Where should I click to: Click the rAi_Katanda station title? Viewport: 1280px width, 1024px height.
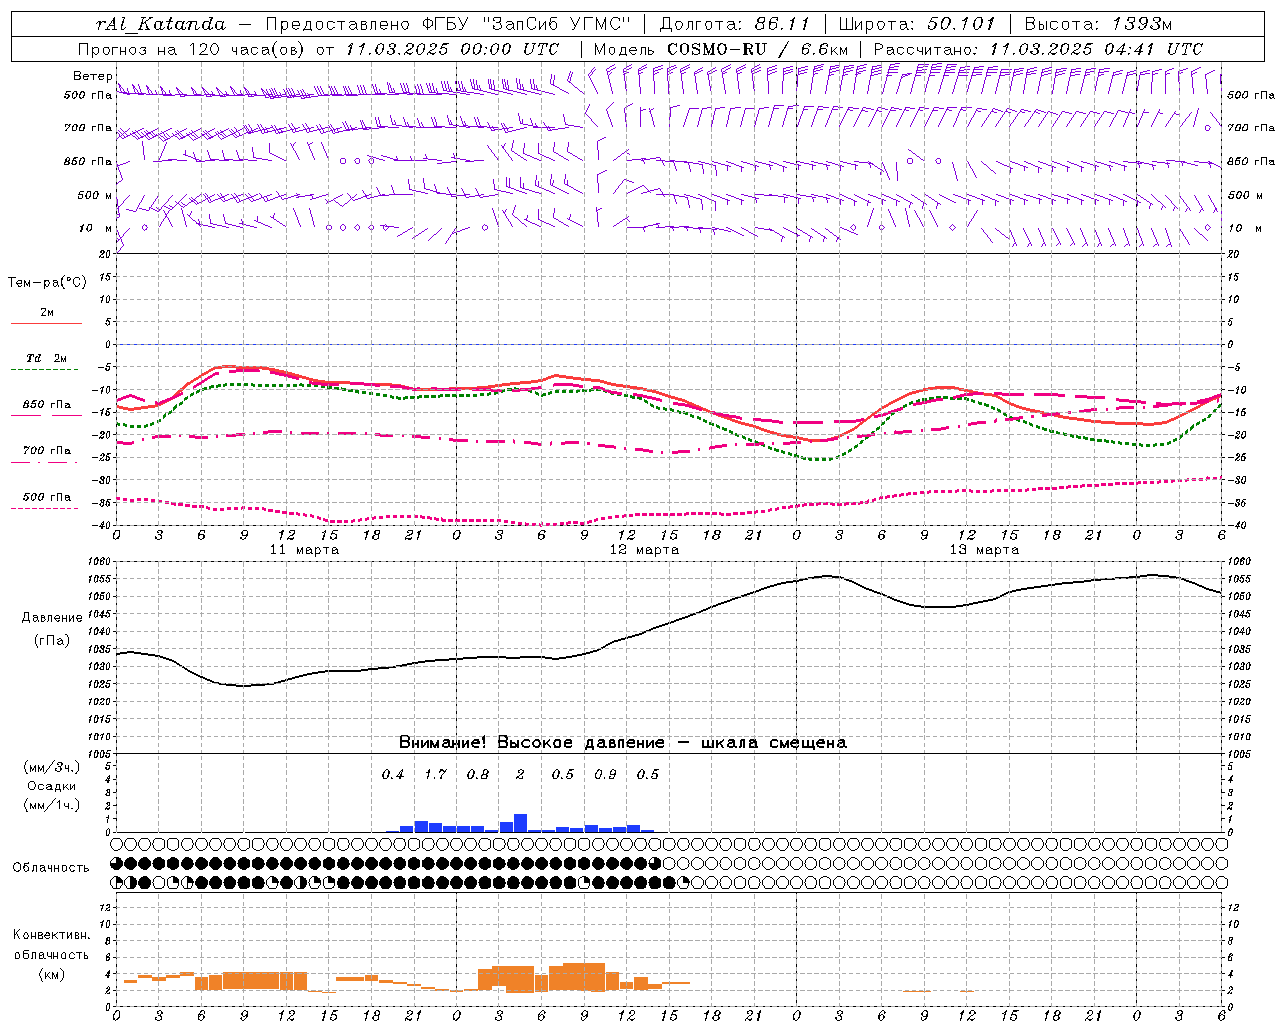click(x=161, y=24)
